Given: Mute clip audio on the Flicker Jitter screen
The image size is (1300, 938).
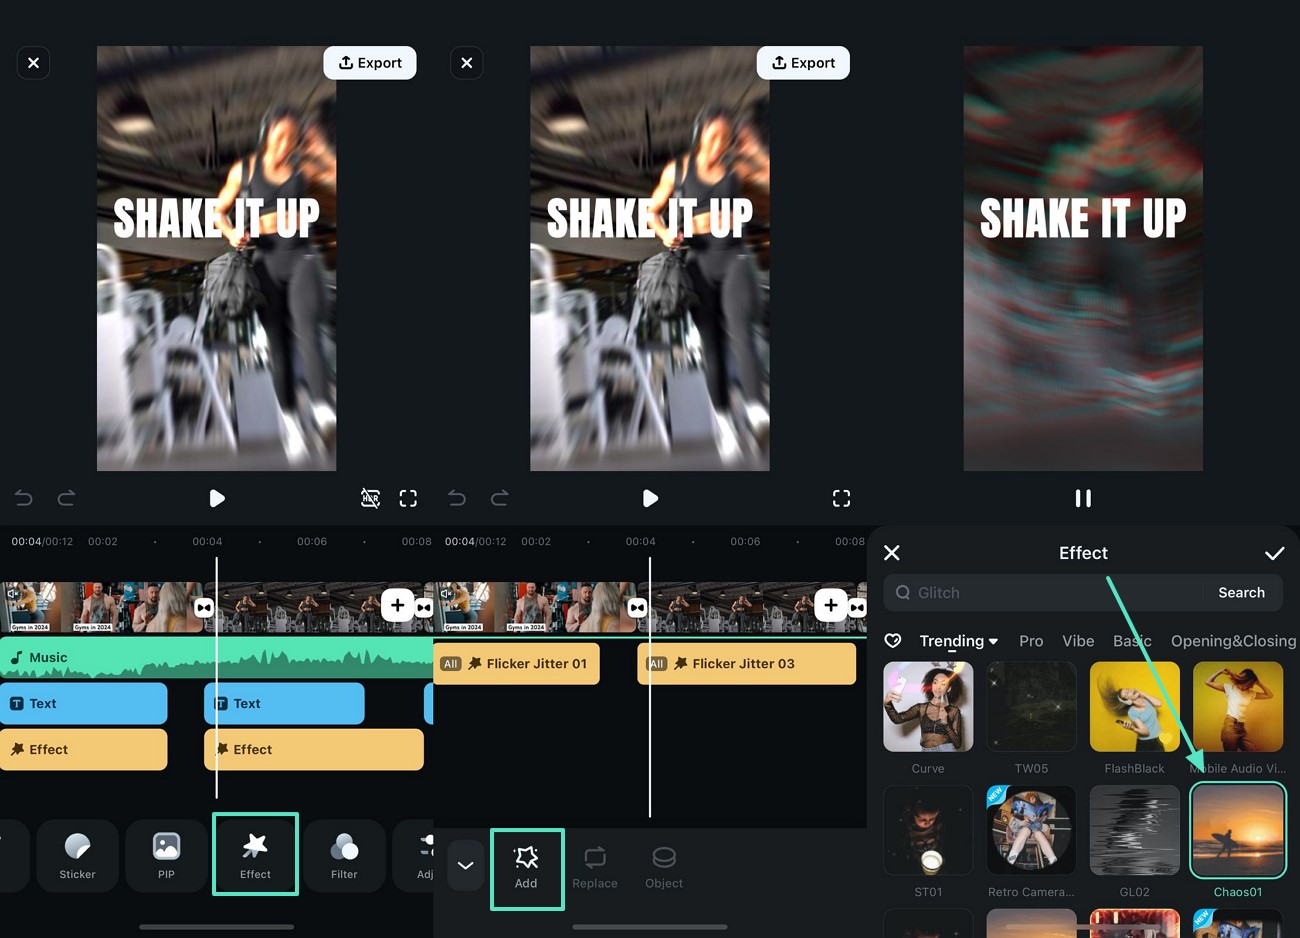Looking at the screenshot, I should (446, 593).
